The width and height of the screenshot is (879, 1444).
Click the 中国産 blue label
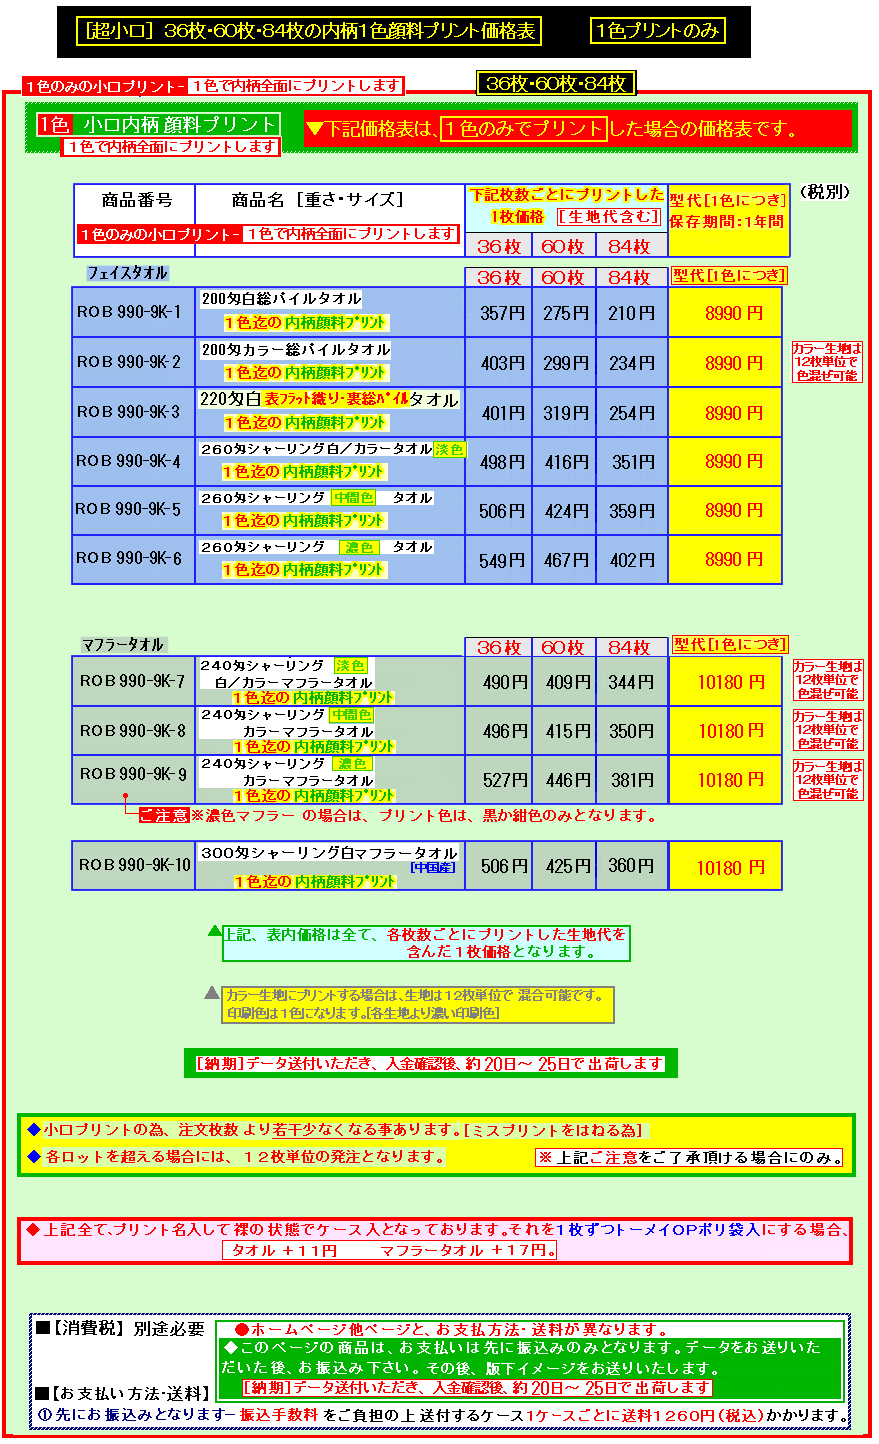[433, 868]
